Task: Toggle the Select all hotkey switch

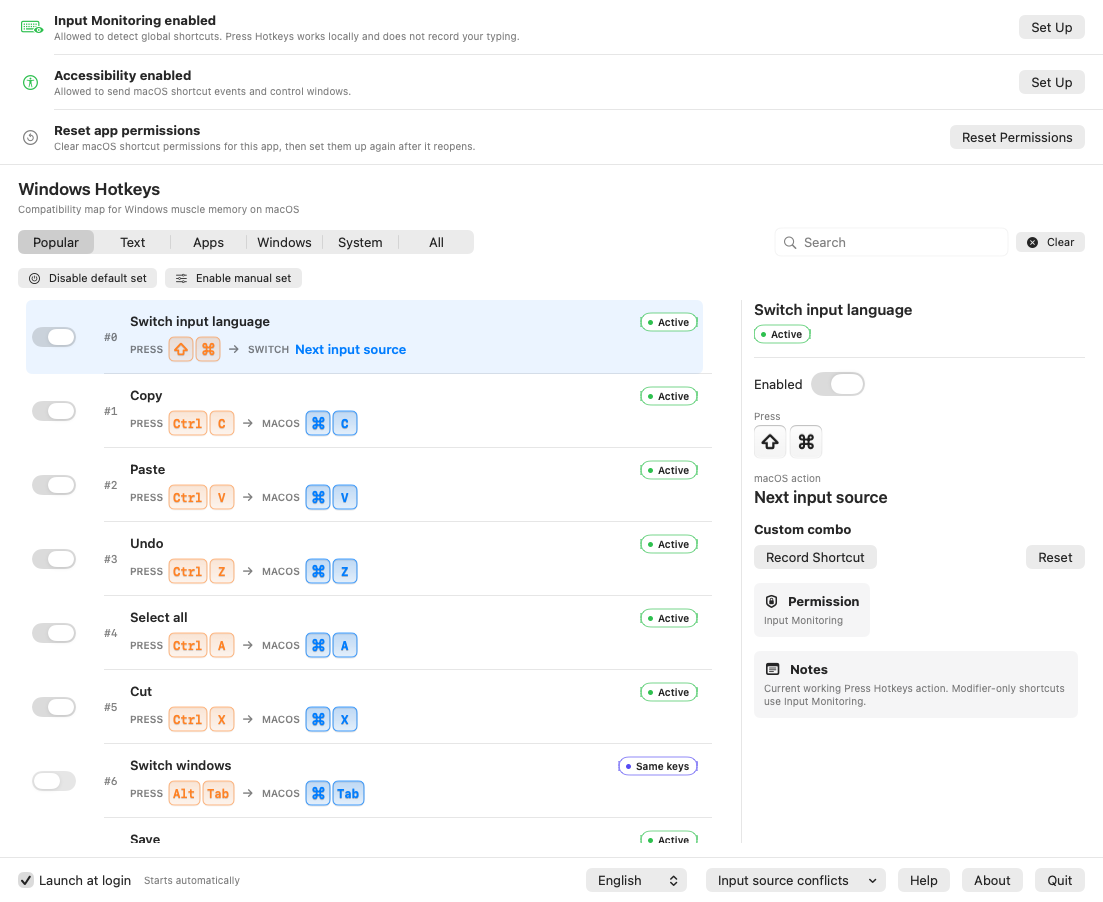Action: click(x=54, y=633)
